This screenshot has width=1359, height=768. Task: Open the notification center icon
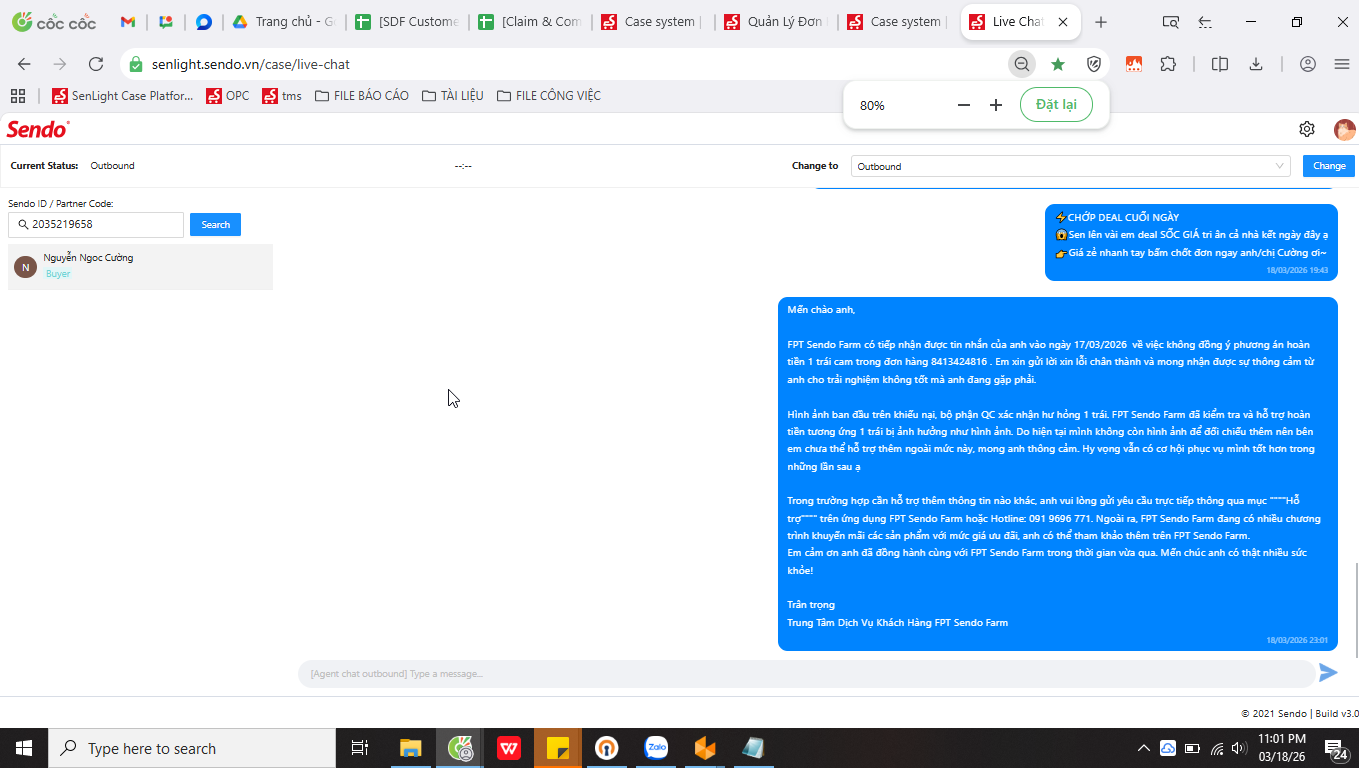[x=1336, y=748]
